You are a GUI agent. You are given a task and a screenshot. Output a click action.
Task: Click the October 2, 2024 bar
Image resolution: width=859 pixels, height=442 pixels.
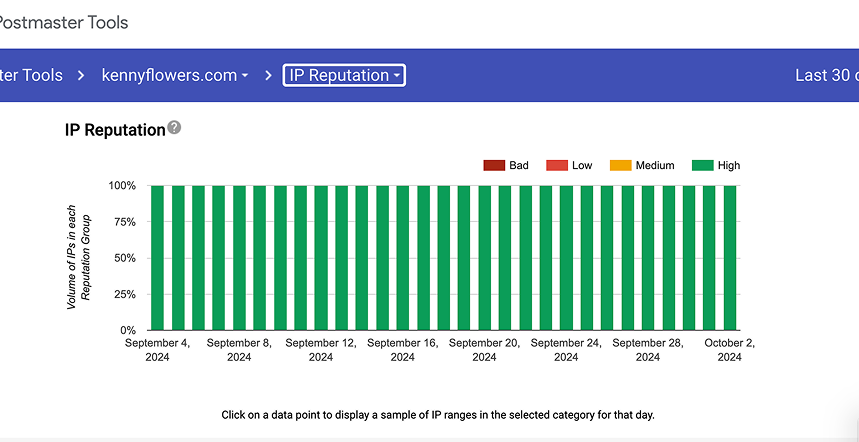[730, 257]
